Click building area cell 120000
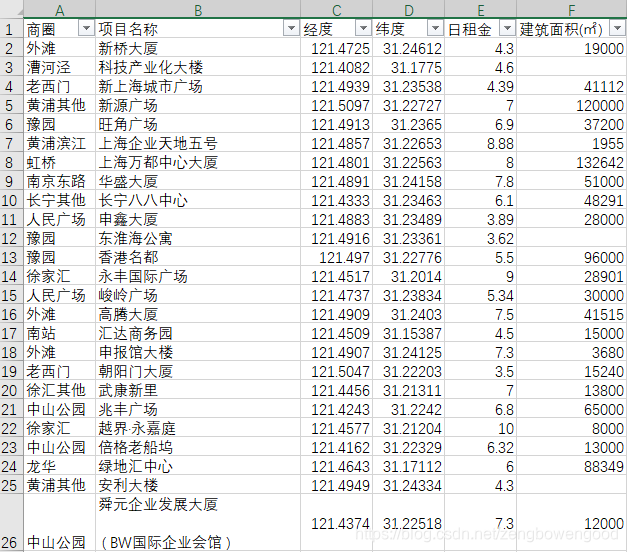627x552 pixels. (x=571, y=105)
